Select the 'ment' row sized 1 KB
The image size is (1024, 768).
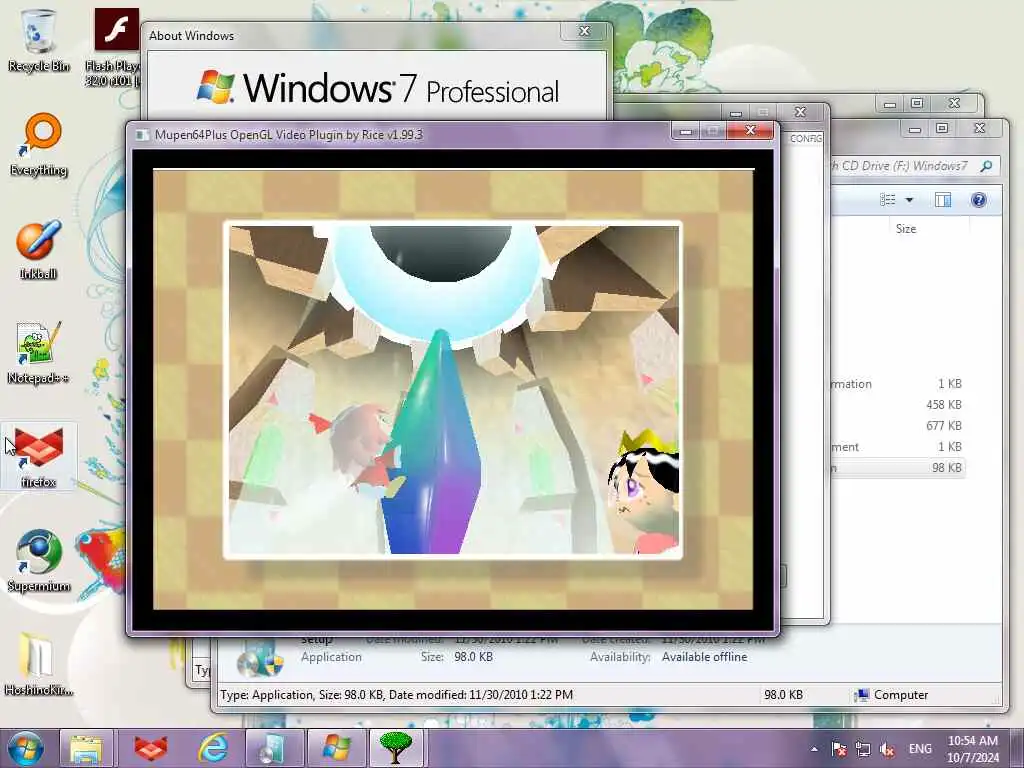pyautogui.click(x=898, y=447)
